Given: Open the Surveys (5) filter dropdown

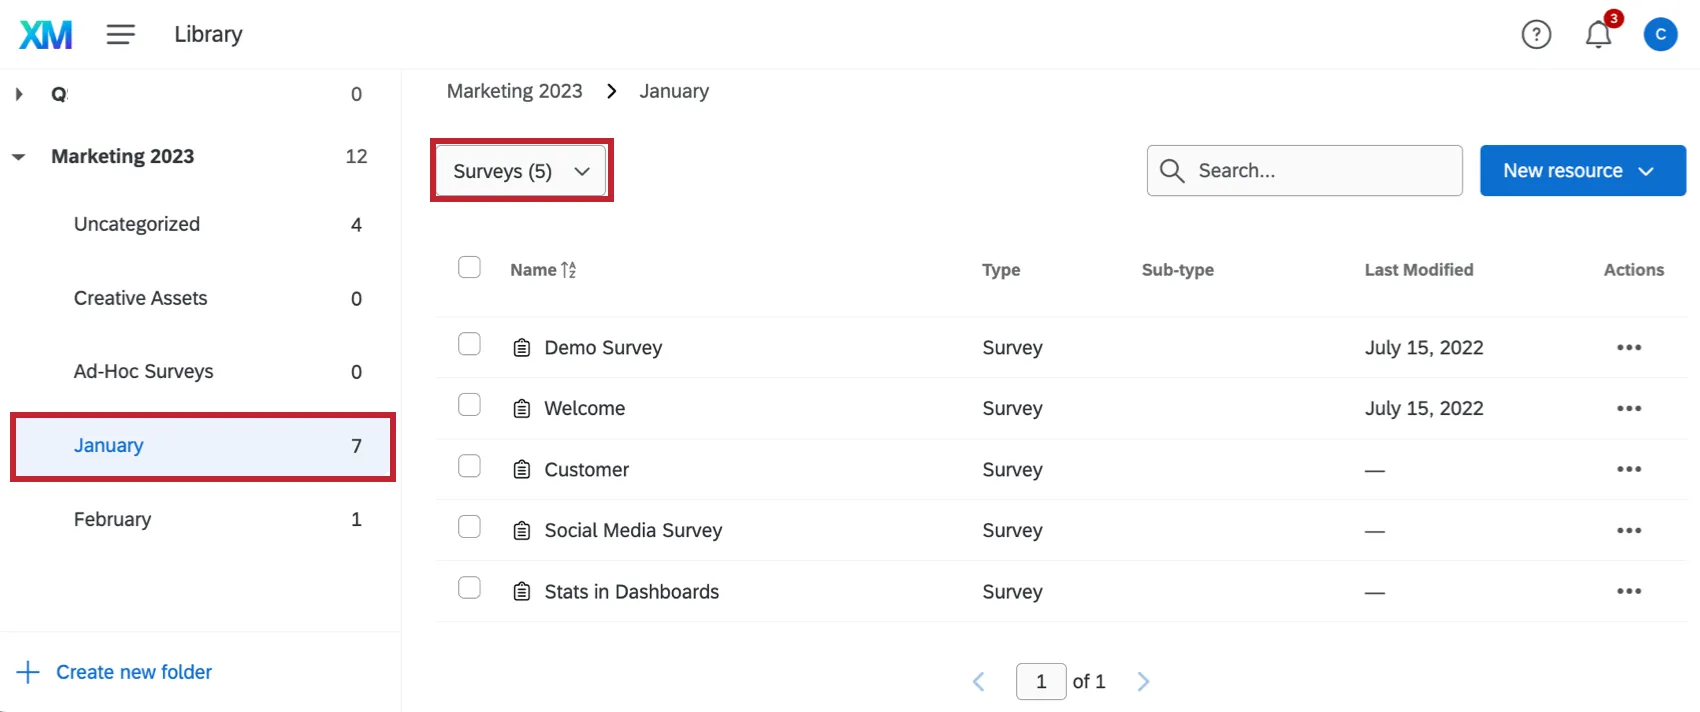Looking at the screenshot, I should 521,171.
